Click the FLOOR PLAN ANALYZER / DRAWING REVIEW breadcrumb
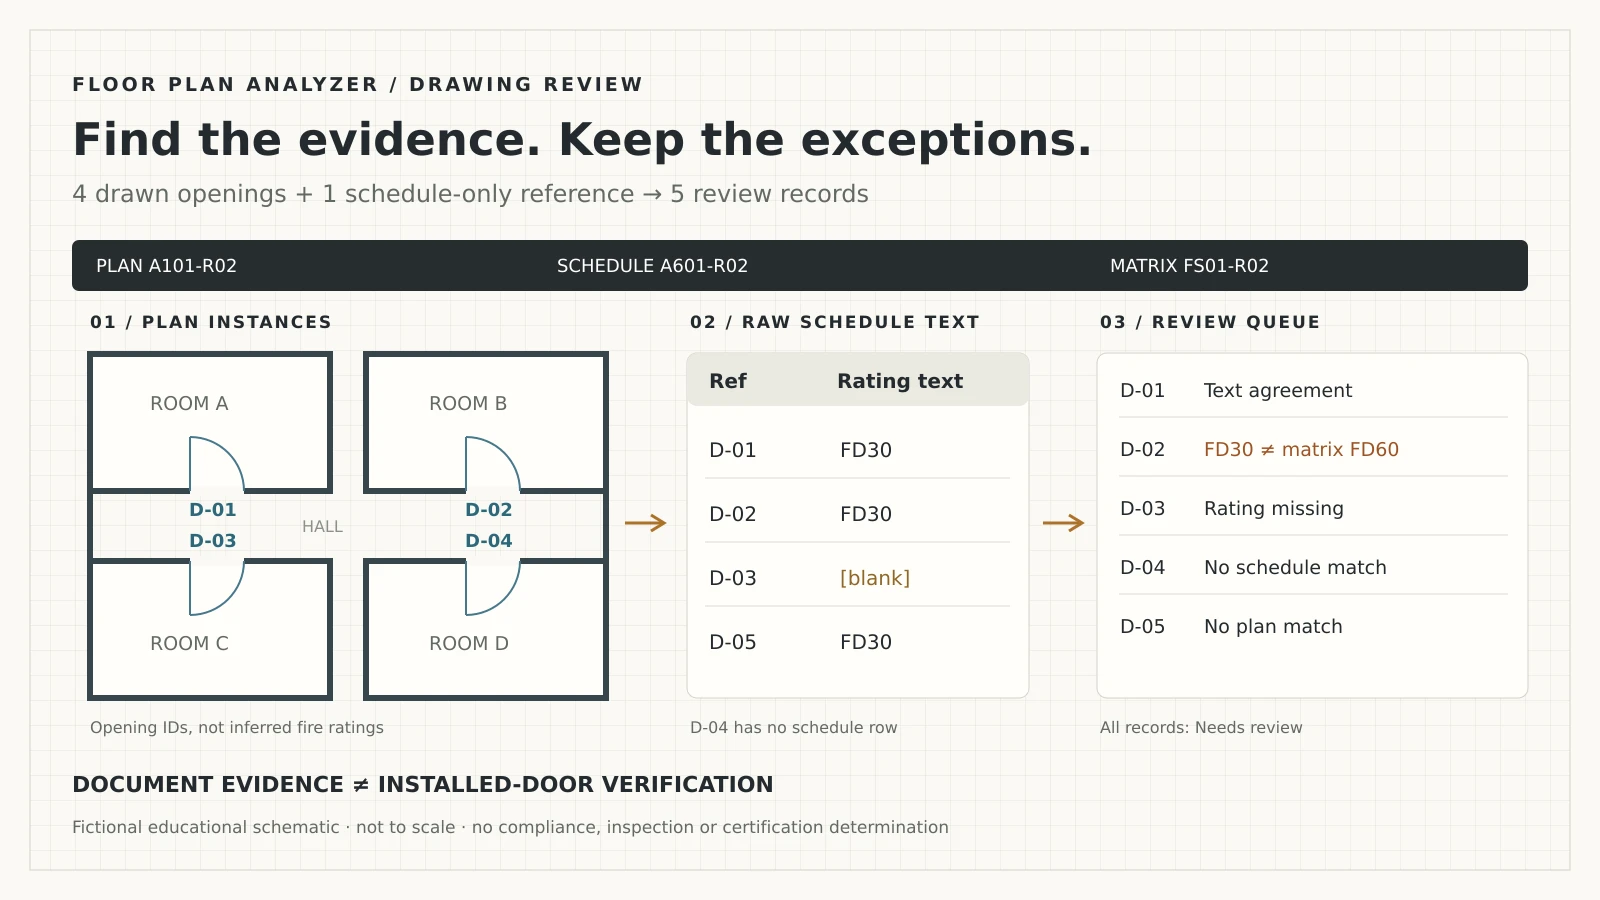 357,85
